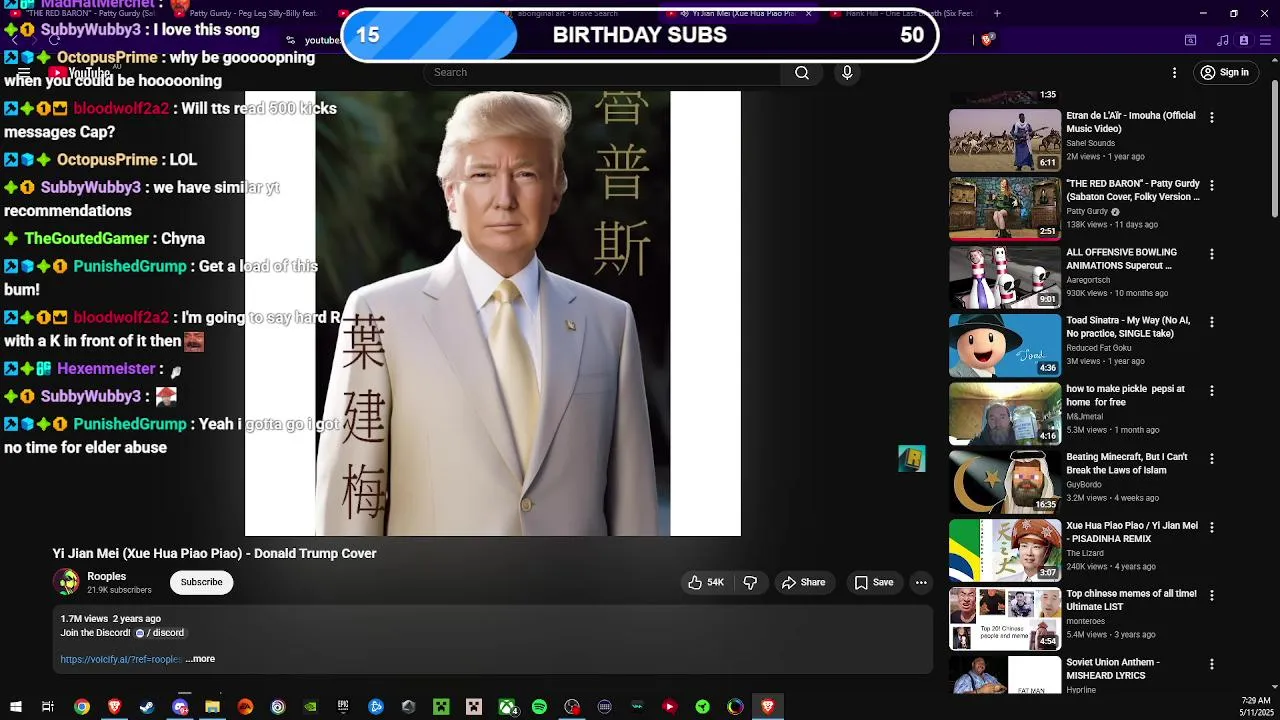1280x720 pixels.
Task: Play how to make pickle pepsi thumbnail
Action: coord(1004,413)
